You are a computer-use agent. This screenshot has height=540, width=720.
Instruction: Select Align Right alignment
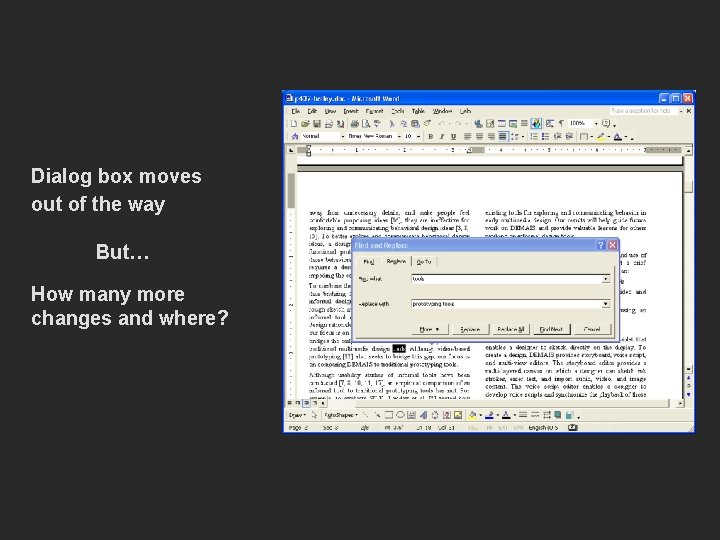pyautogui.click(x=491, y=136)
